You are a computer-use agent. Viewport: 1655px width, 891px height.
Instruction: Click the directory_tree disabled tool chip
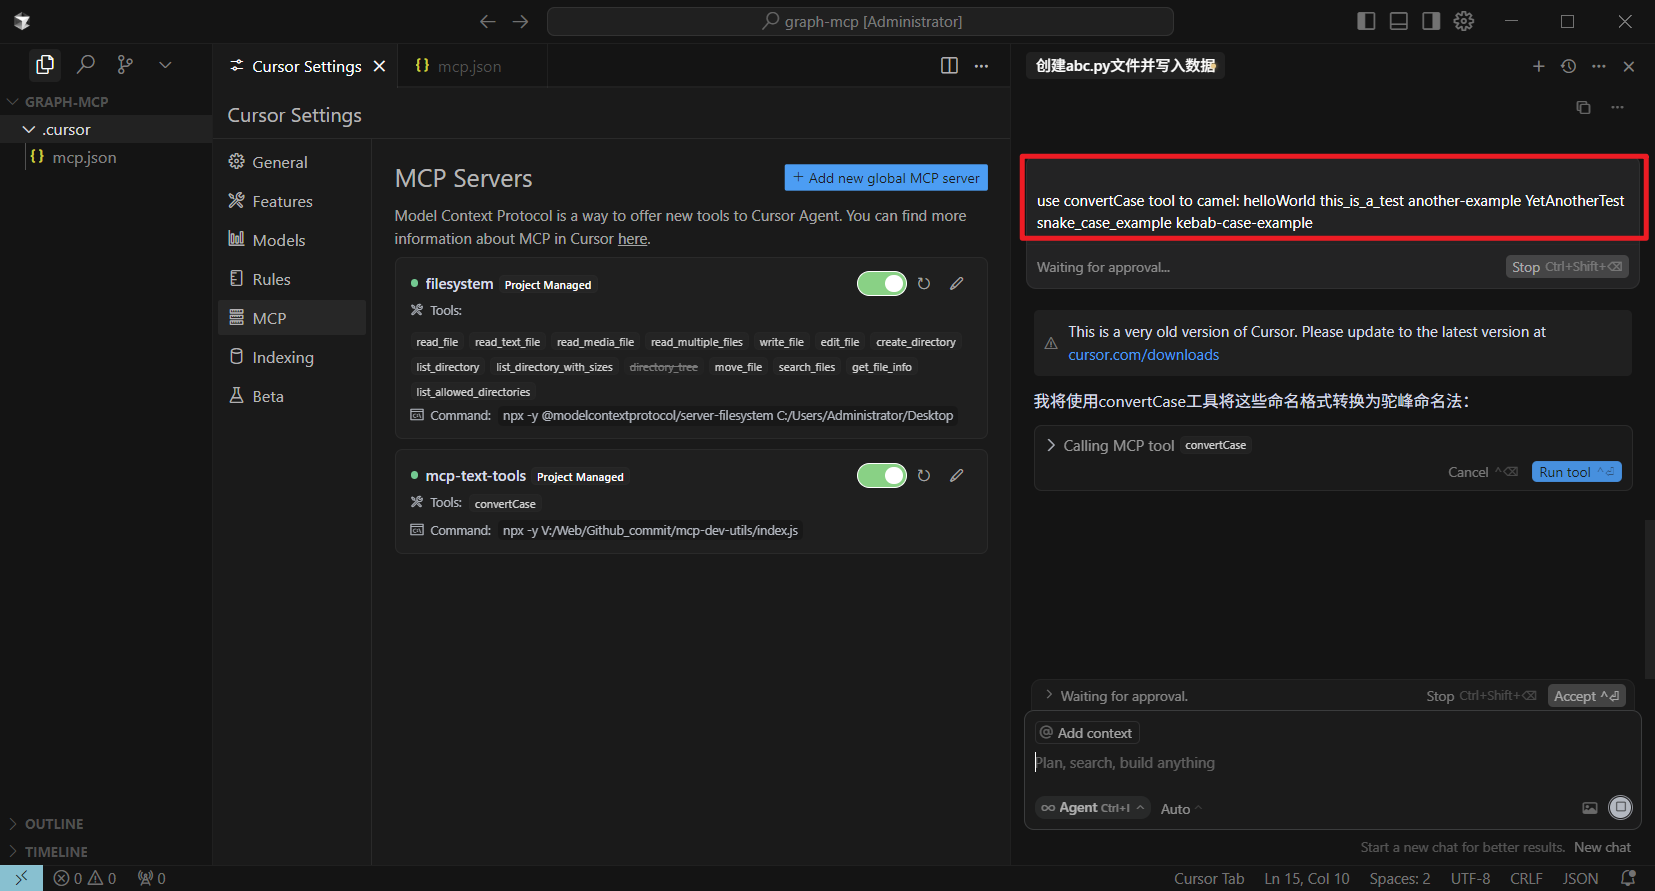(663, 367)
